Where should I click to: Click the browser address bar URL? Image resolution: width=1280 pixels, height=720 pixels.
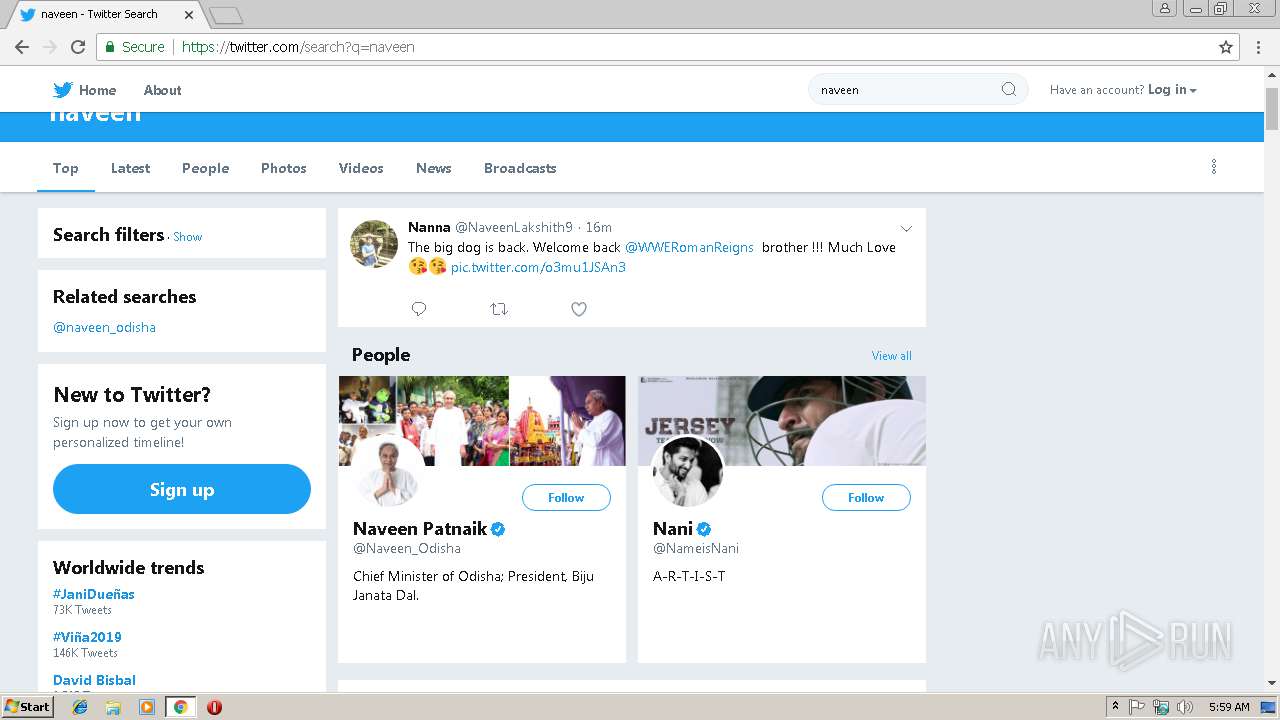point(298,47)
